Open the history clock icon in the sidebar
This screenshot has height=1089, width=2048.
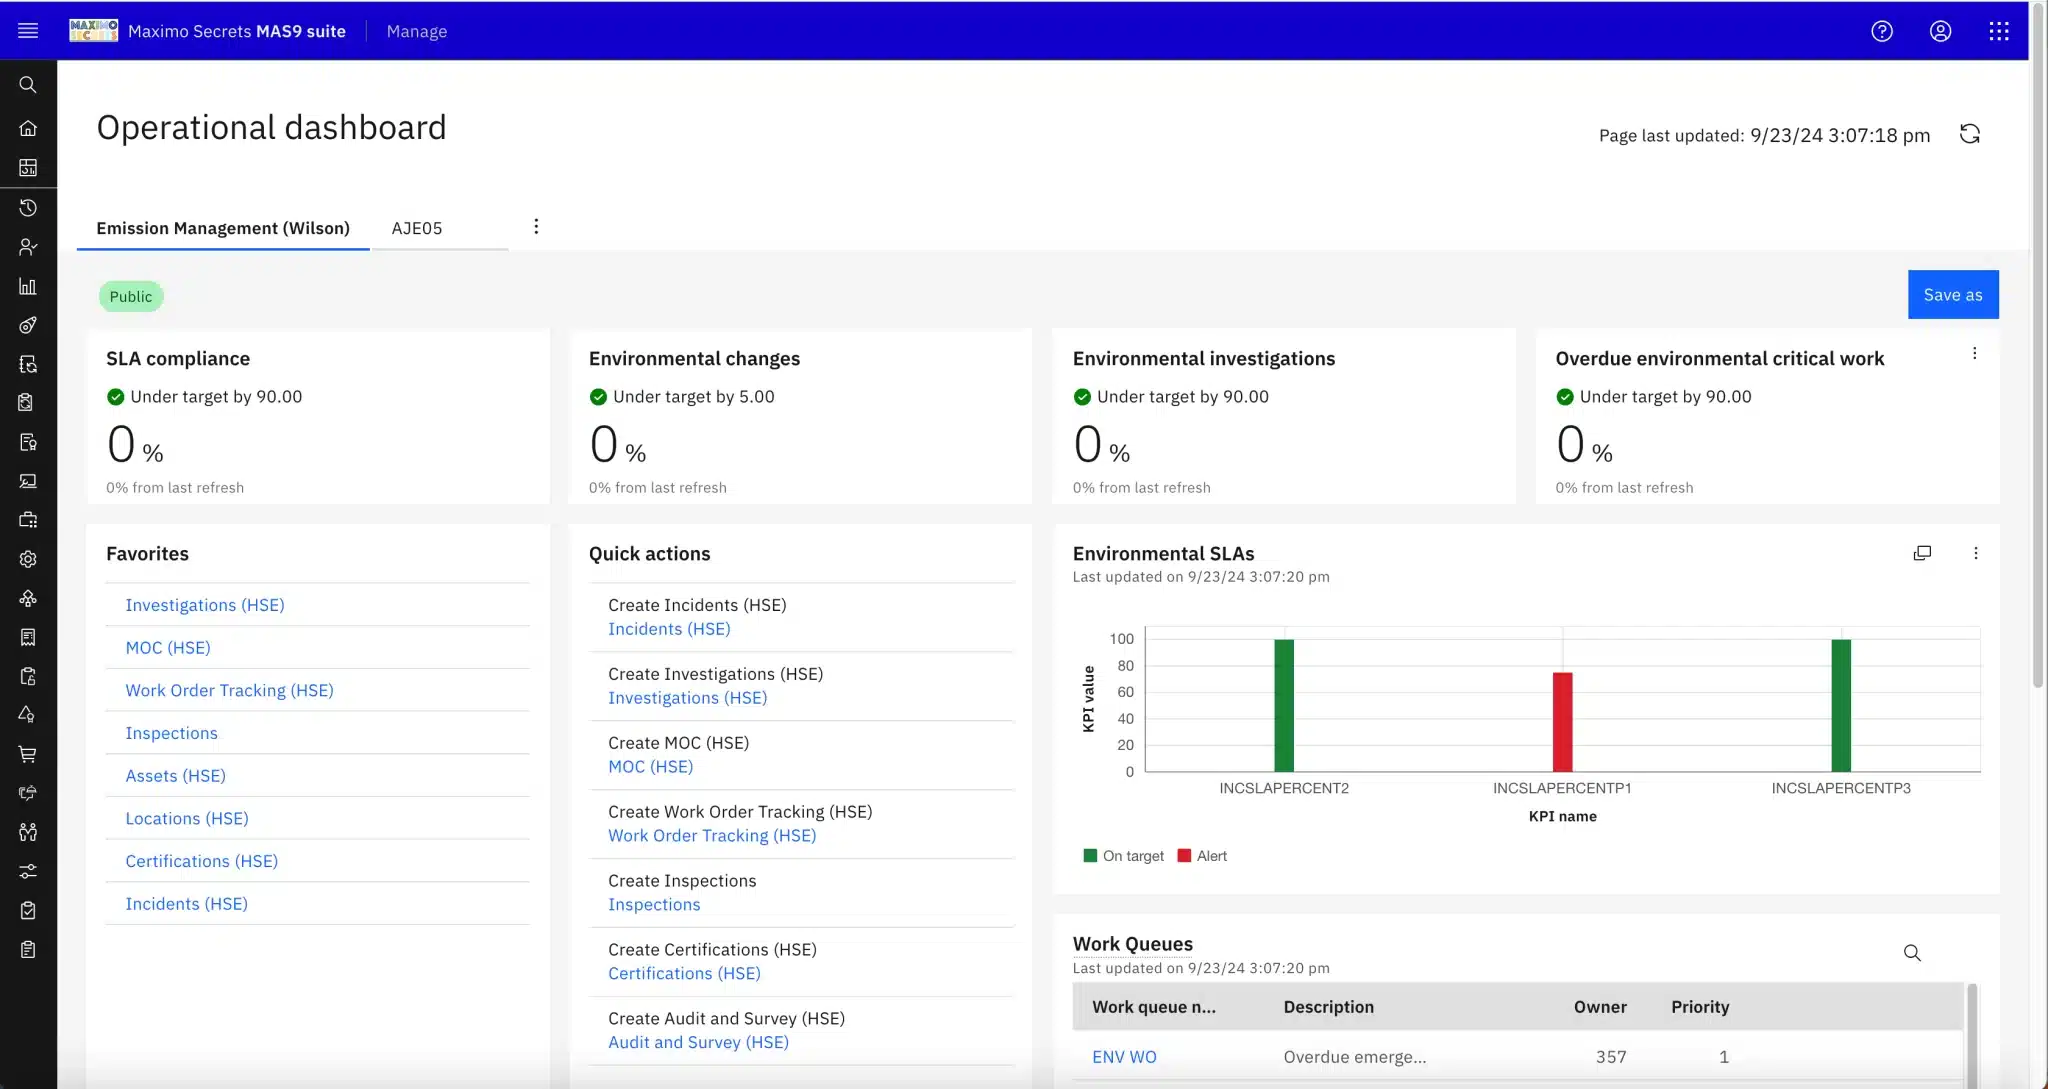28,208
